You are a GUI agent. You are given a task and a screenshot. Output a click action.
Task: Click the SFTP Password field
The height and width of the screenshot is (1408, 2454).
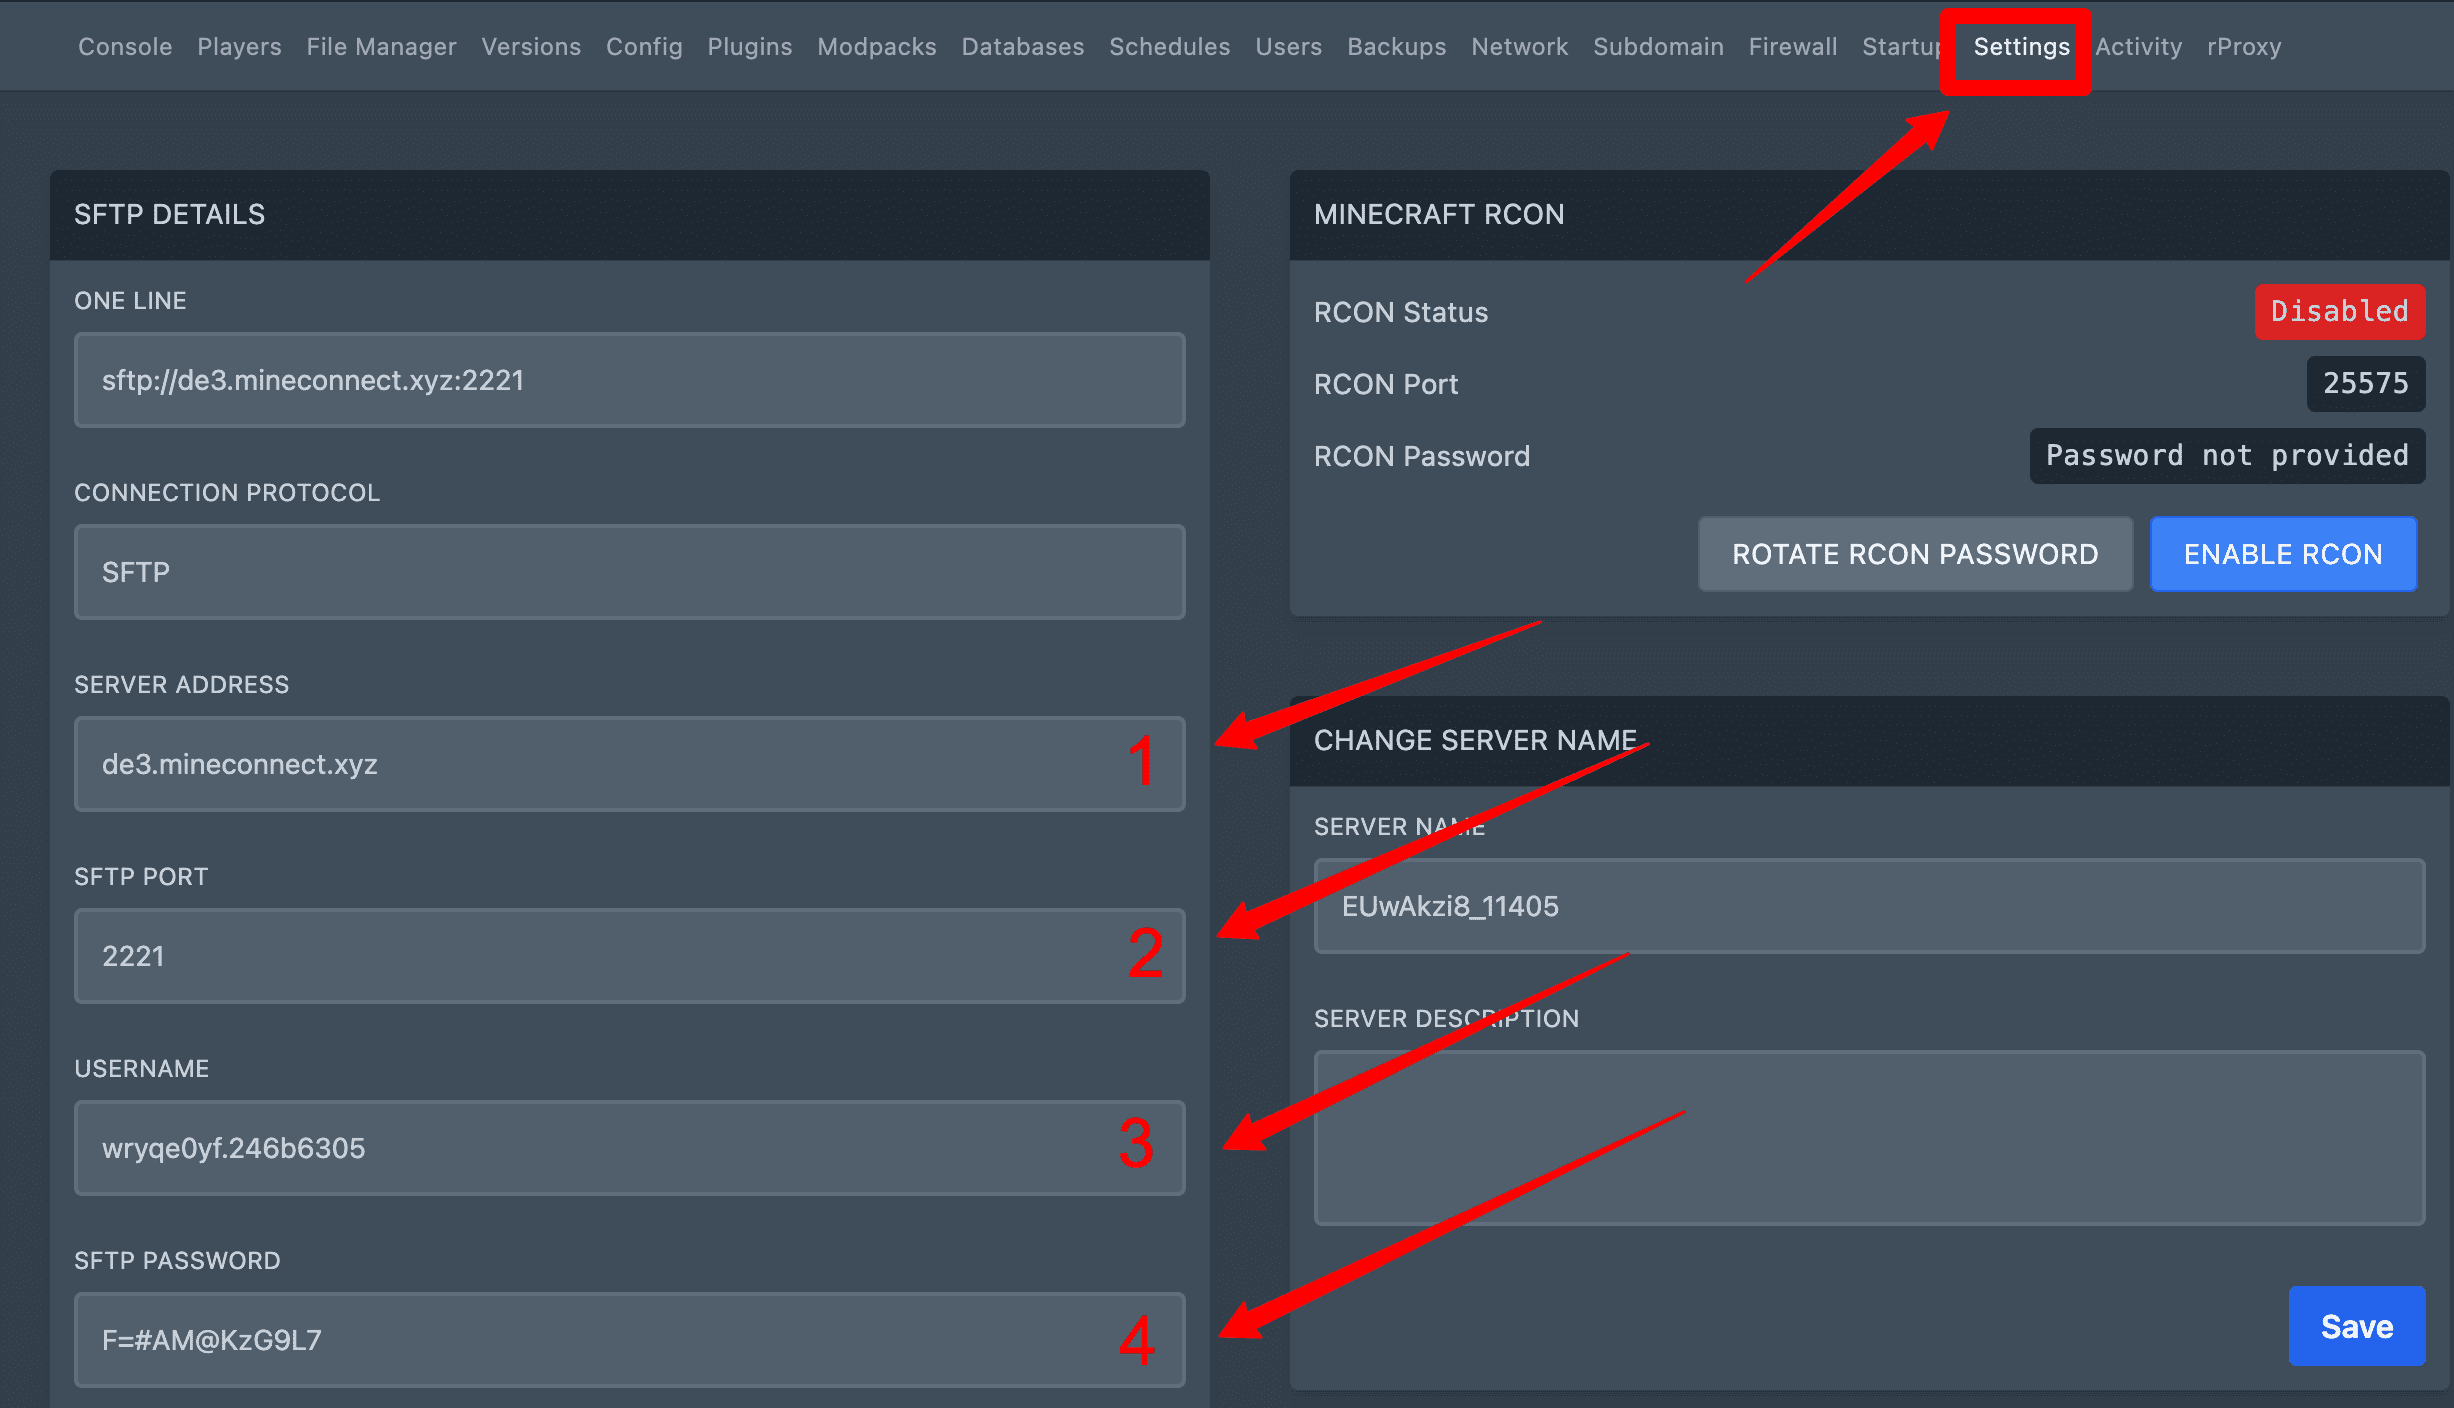pyautogui.click(x=630, y=1340)
